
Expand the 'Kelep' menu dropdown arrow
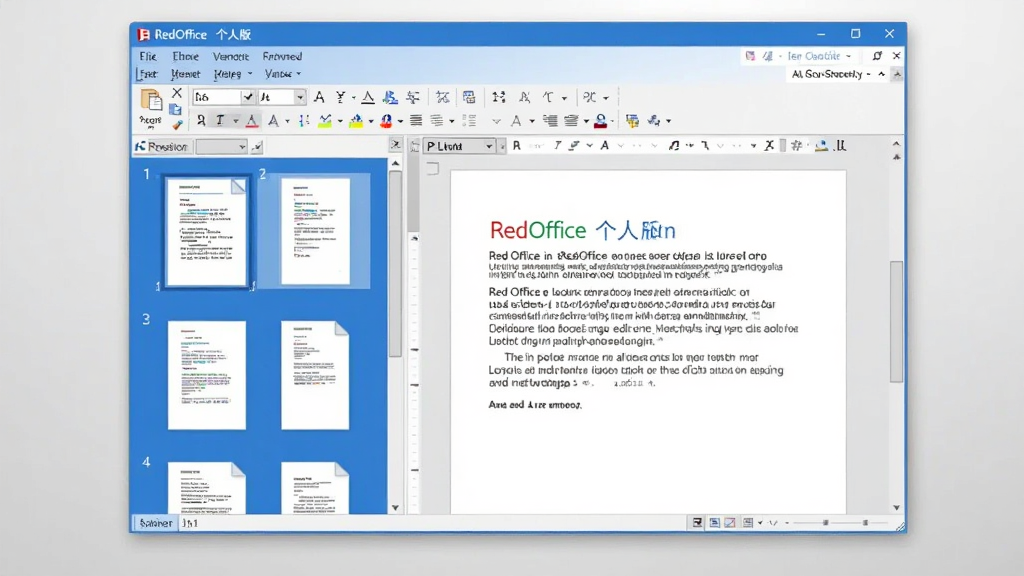point(249,74)
